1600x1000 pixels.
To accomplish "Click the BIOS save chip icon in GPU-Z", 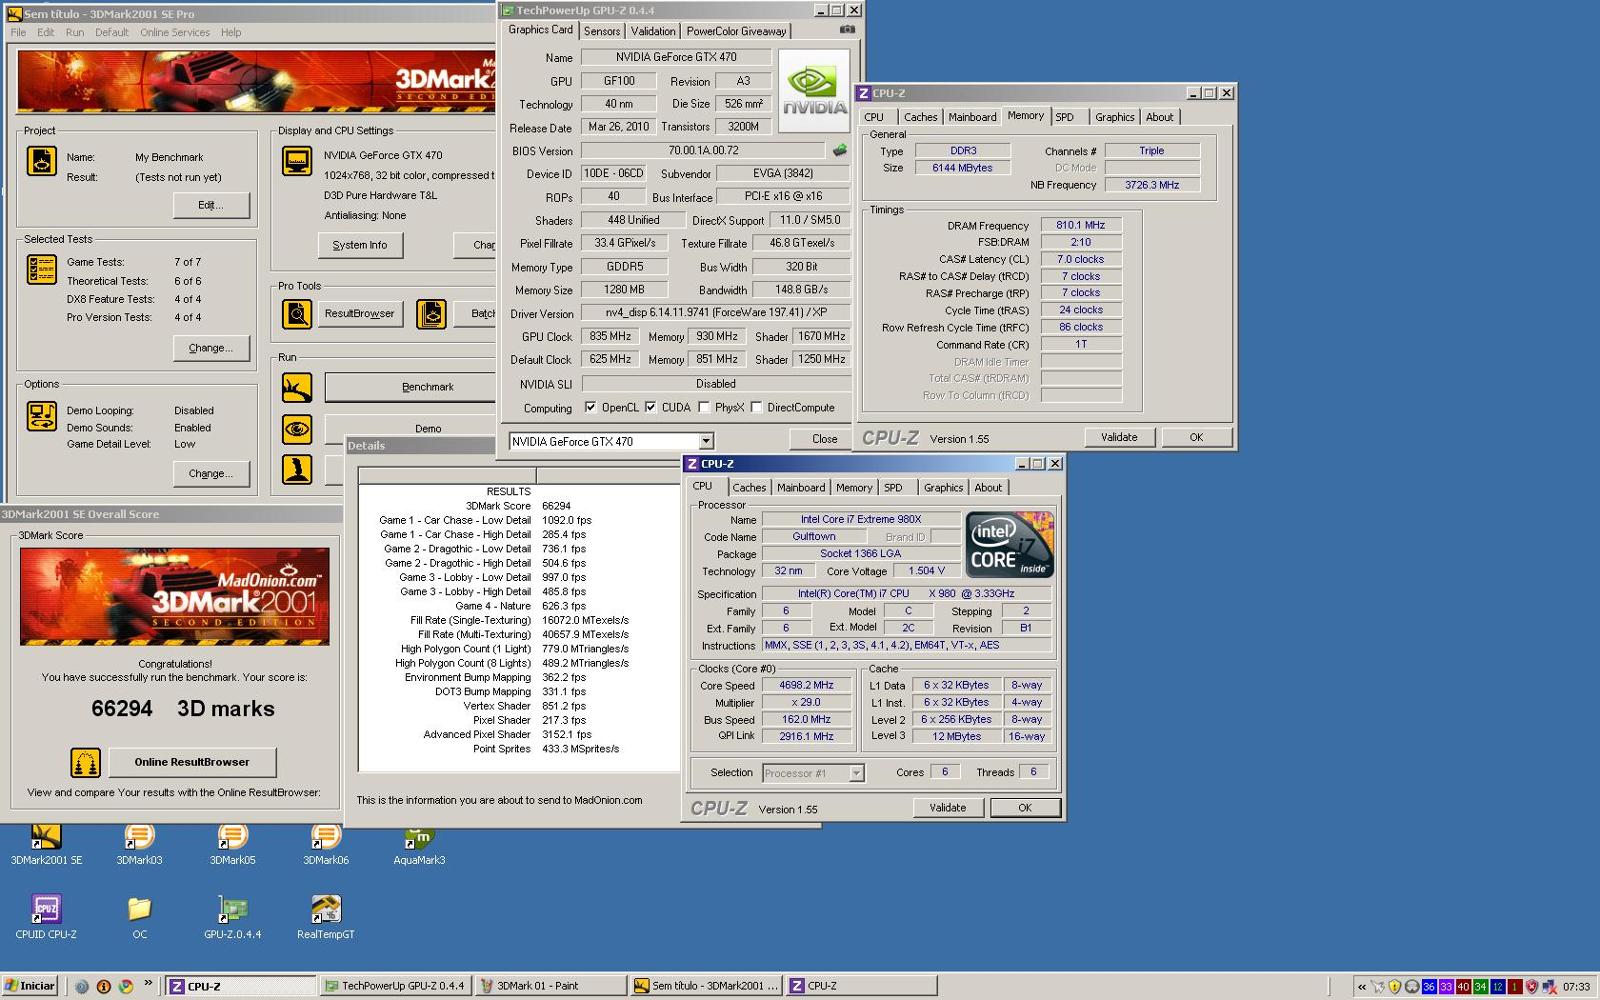I will pos(840,150).
